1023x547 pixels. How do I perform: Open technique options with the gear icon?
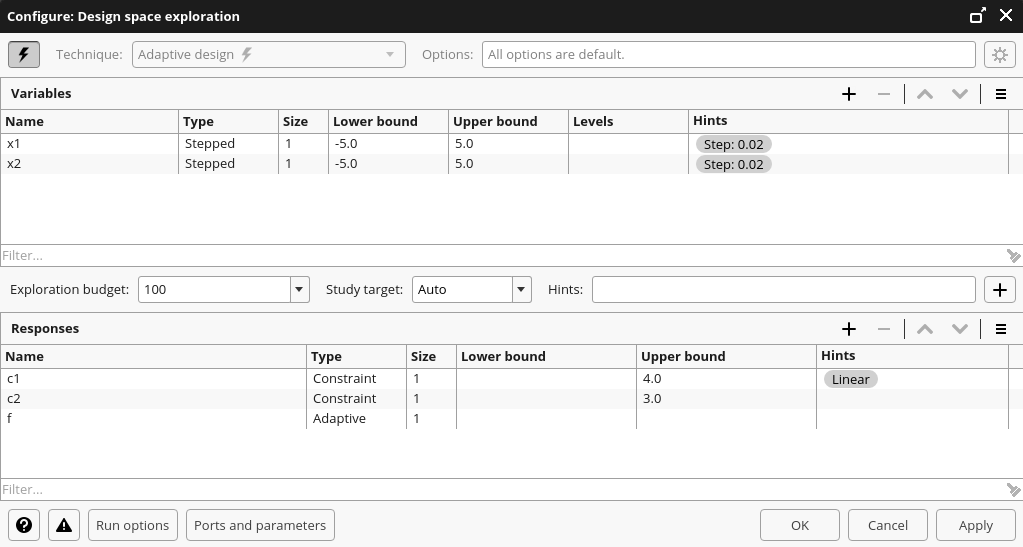point(1000,54)
